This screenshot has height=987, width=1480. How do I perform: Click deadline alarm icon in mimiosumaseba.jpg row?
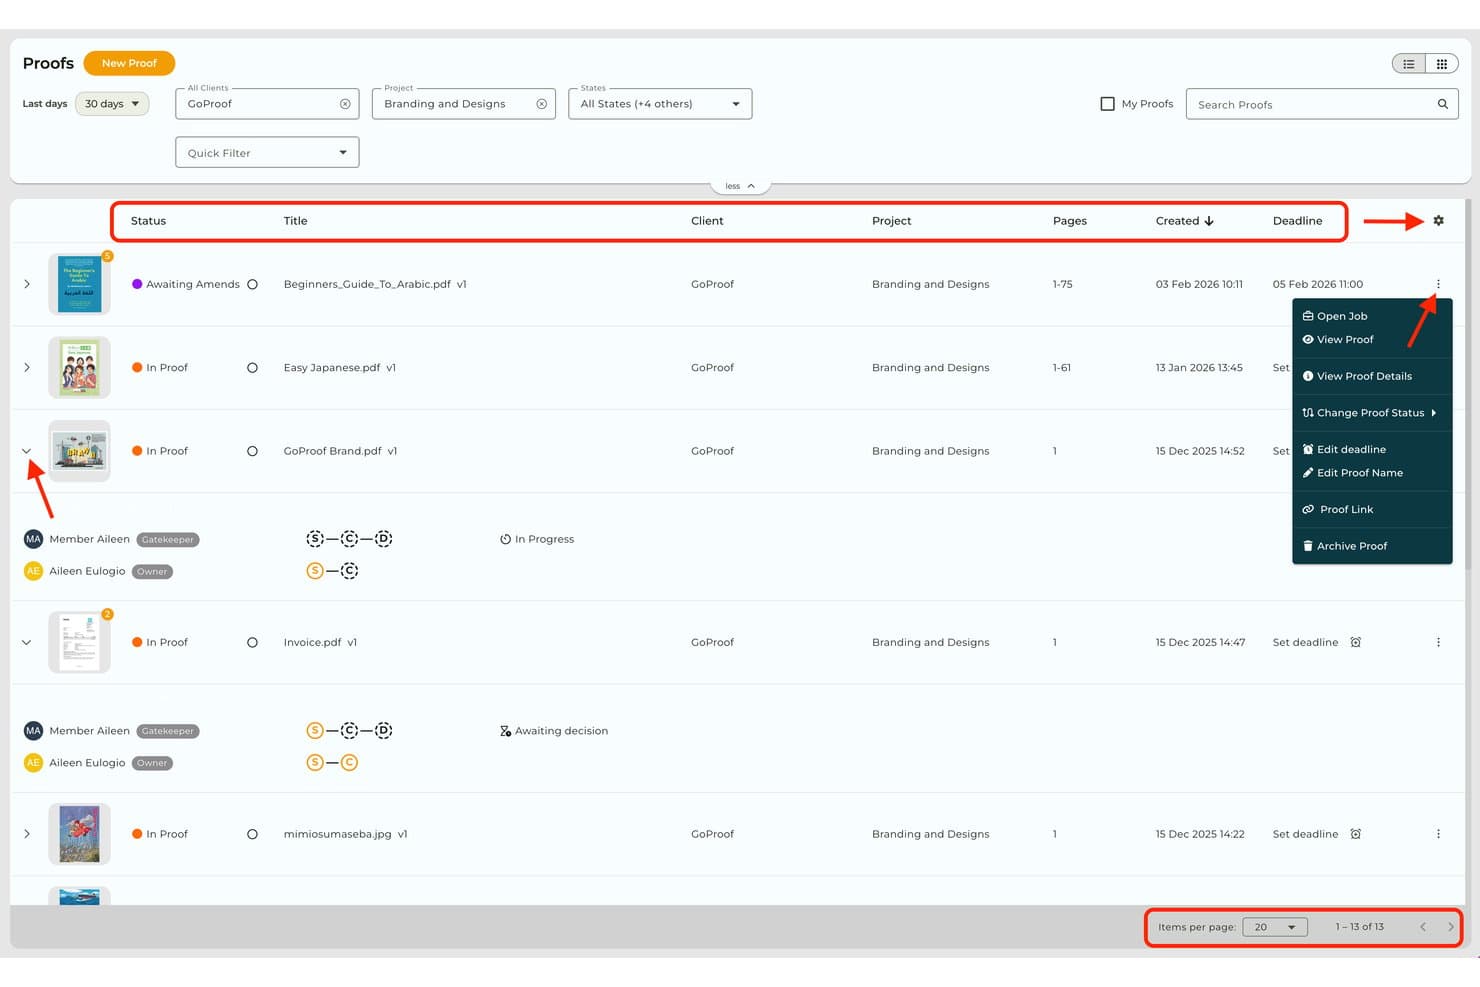click(1355, 834)
